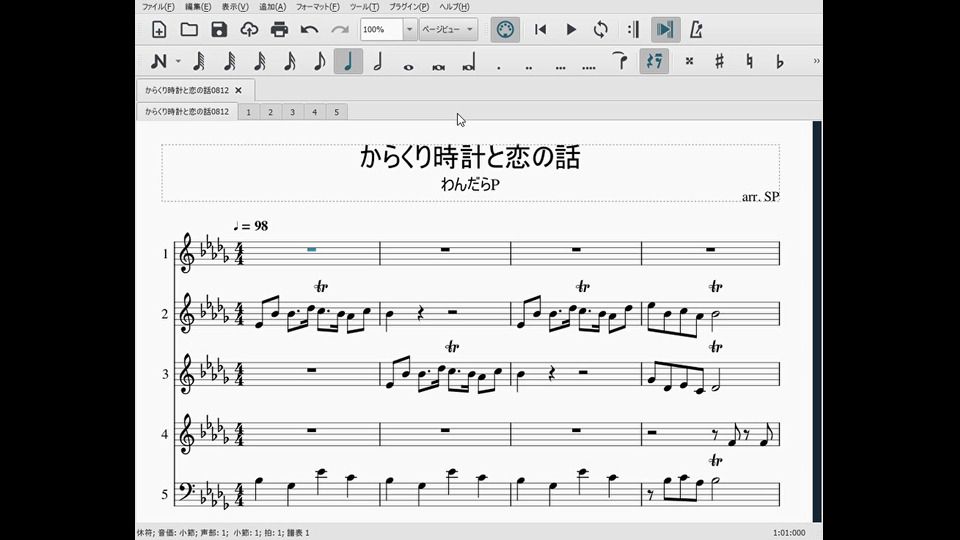The image size is (960, 540).
Task: Open a score file from folder
Action: [x=189, y=29]
